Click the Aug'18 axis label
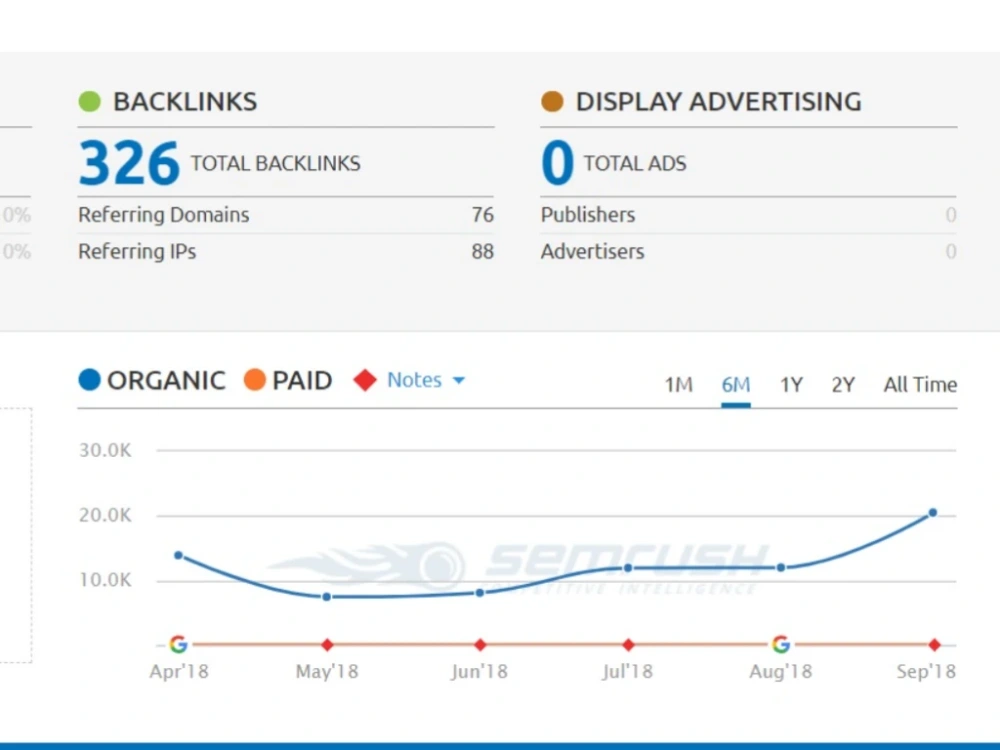This screenshot has height=750, width=1000. click(x=781, y=672)
